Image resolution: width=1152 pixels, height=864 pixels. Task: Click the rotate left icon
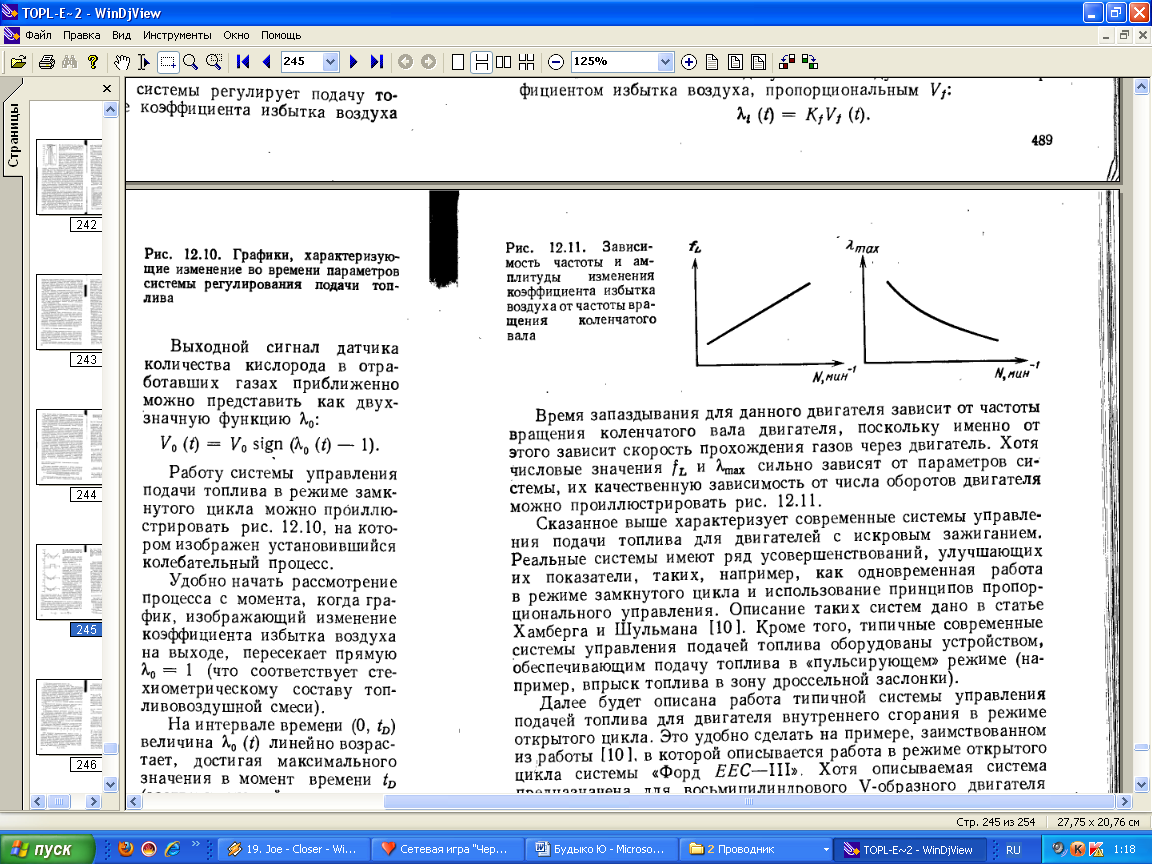coord(787,62)
